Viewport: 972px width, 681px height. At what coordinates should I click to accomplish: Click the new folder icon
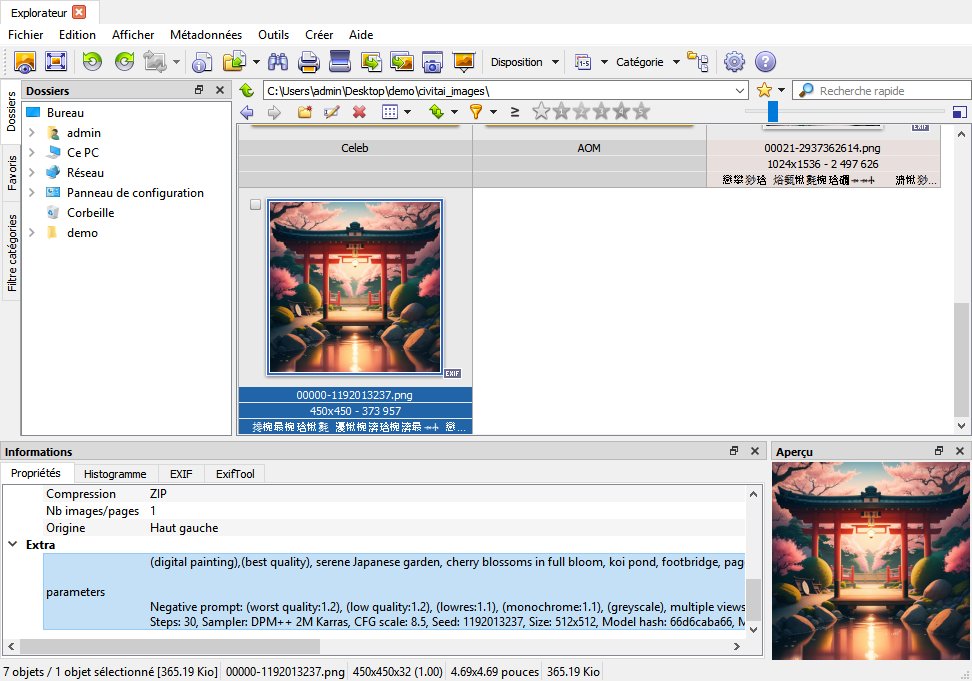(304, 112)
